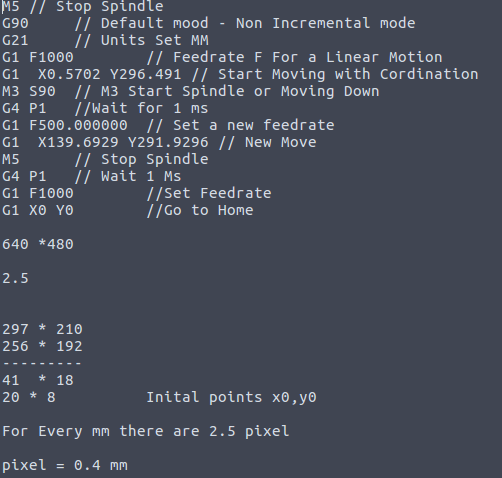Click the 256 * 192 dimensions line
Screen dimensions: 502x478
pos(42,346)
